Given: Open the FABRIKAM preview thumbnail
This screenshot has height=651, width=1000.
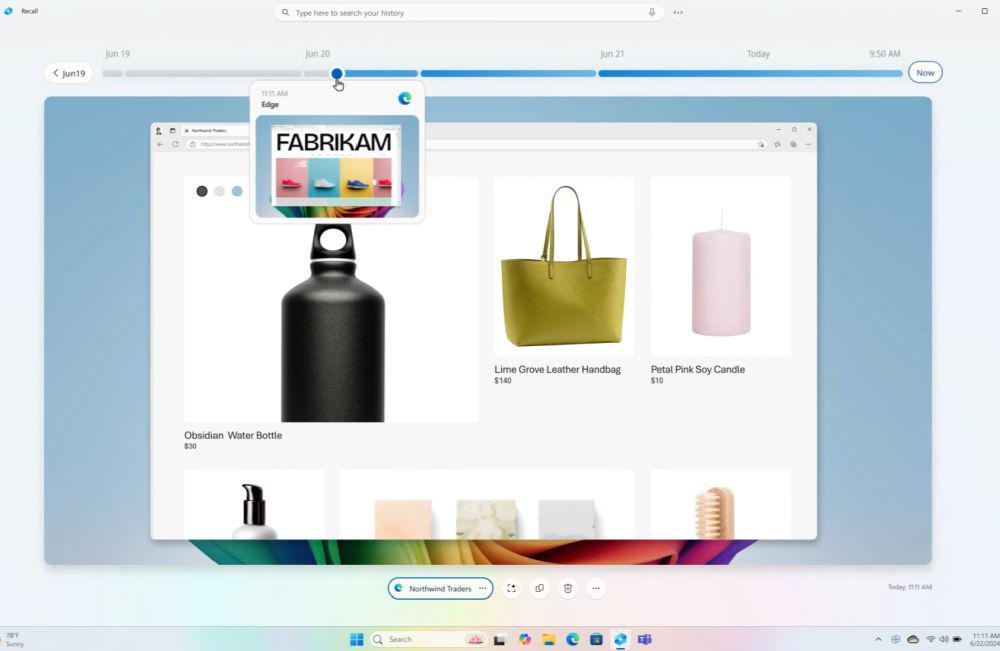Looking at the screenshot, I should pos(337,166).
